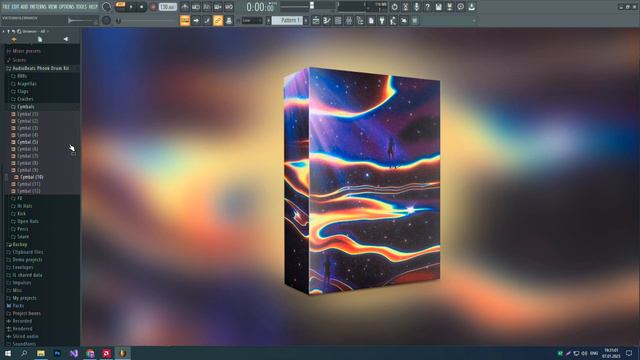Open File Explorer from taskbar
This screenshot has width=640, height=360.
coord(41,353)
